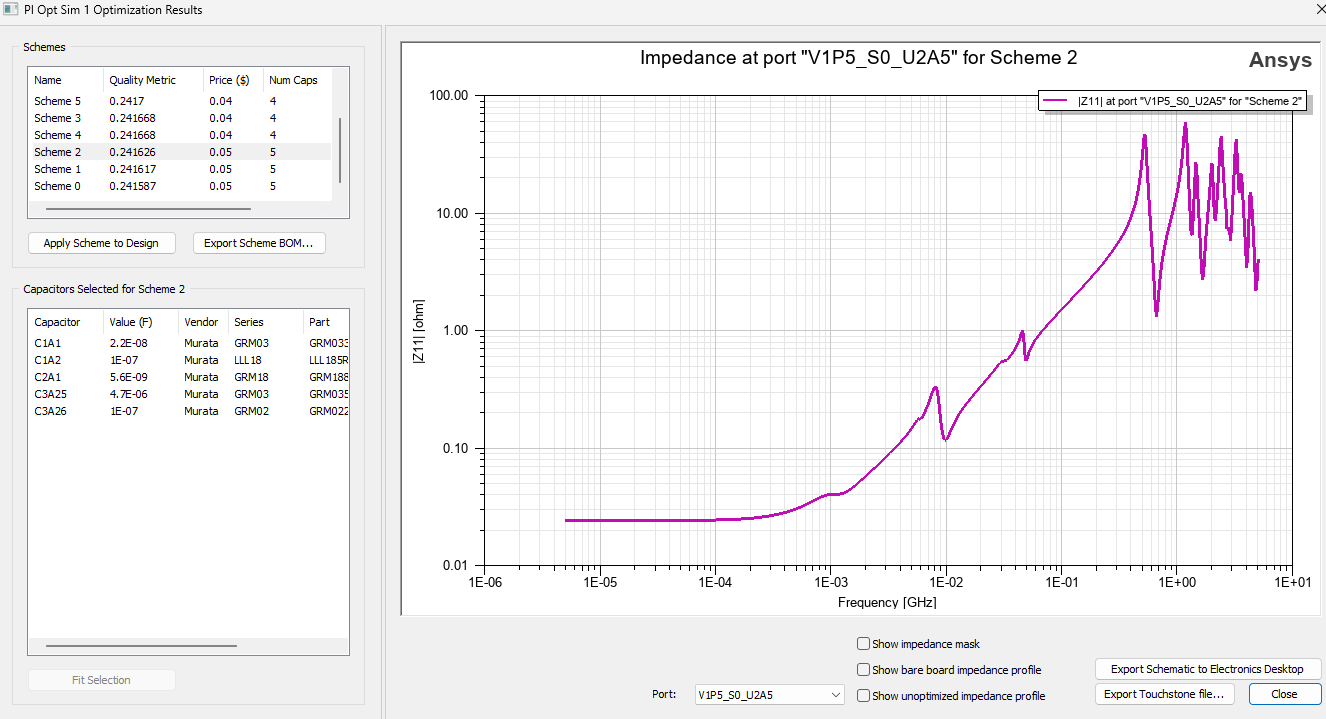Select capacitor C3A25 row
The image size is (1326, 719).
[x=50, y=394]
